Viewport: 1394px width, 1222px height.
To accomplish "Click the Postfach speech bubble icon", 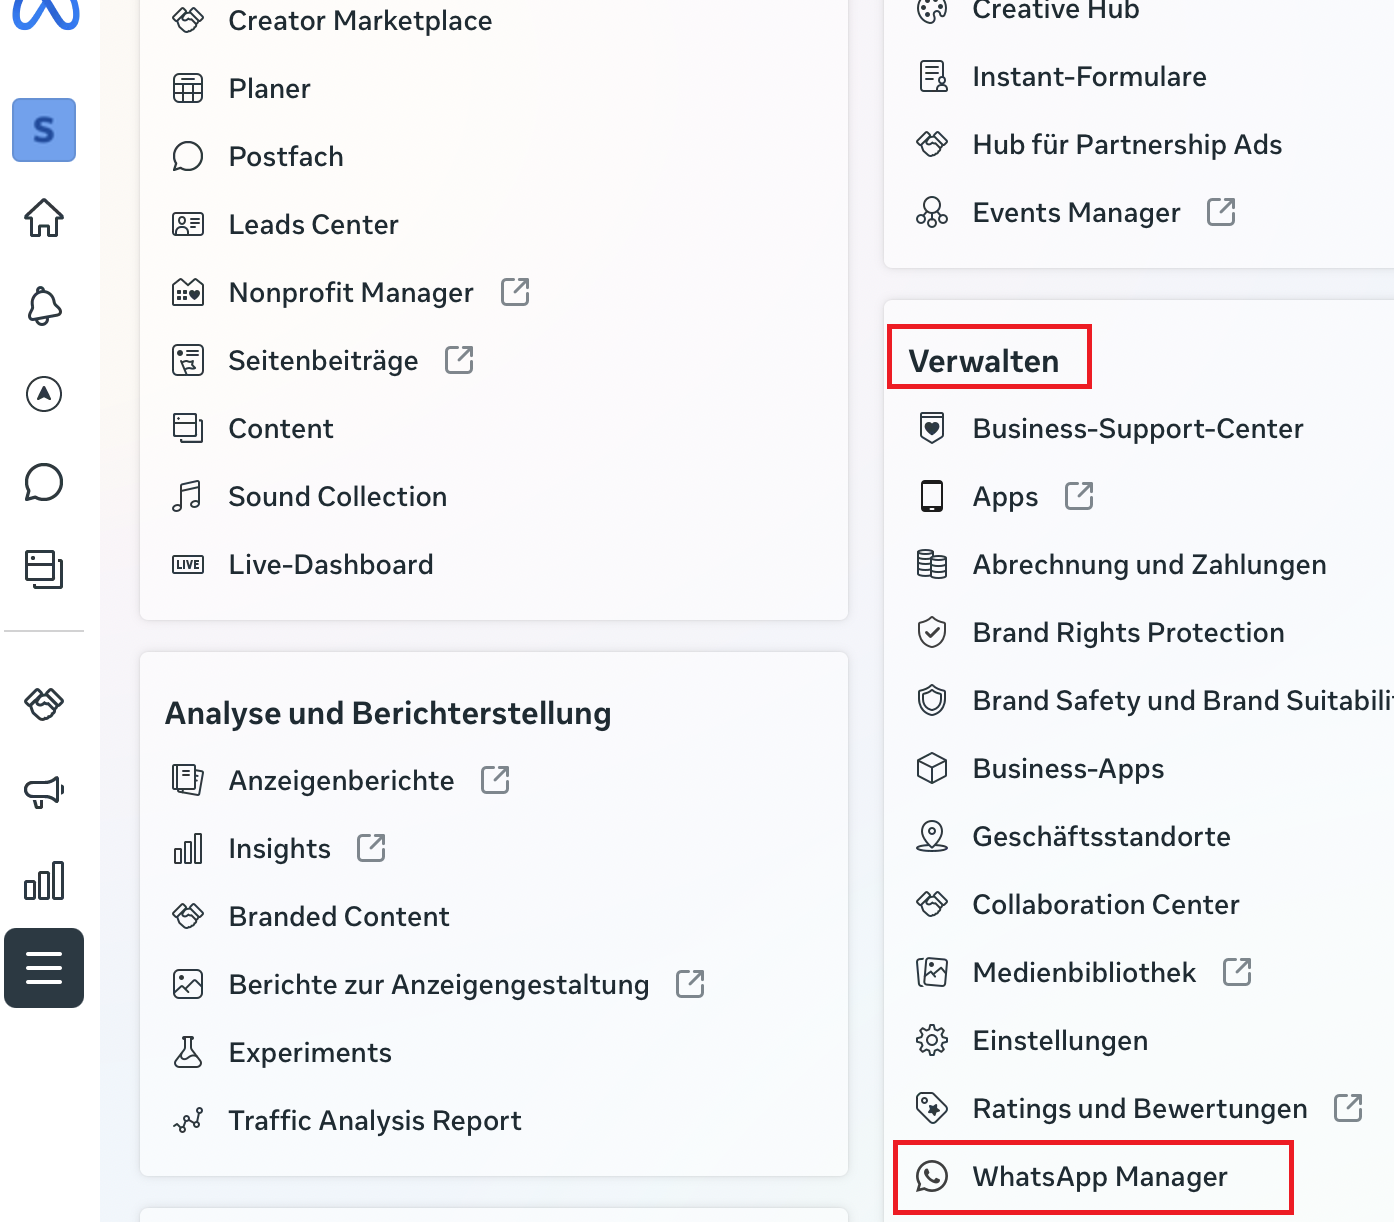I will (188, 156).
